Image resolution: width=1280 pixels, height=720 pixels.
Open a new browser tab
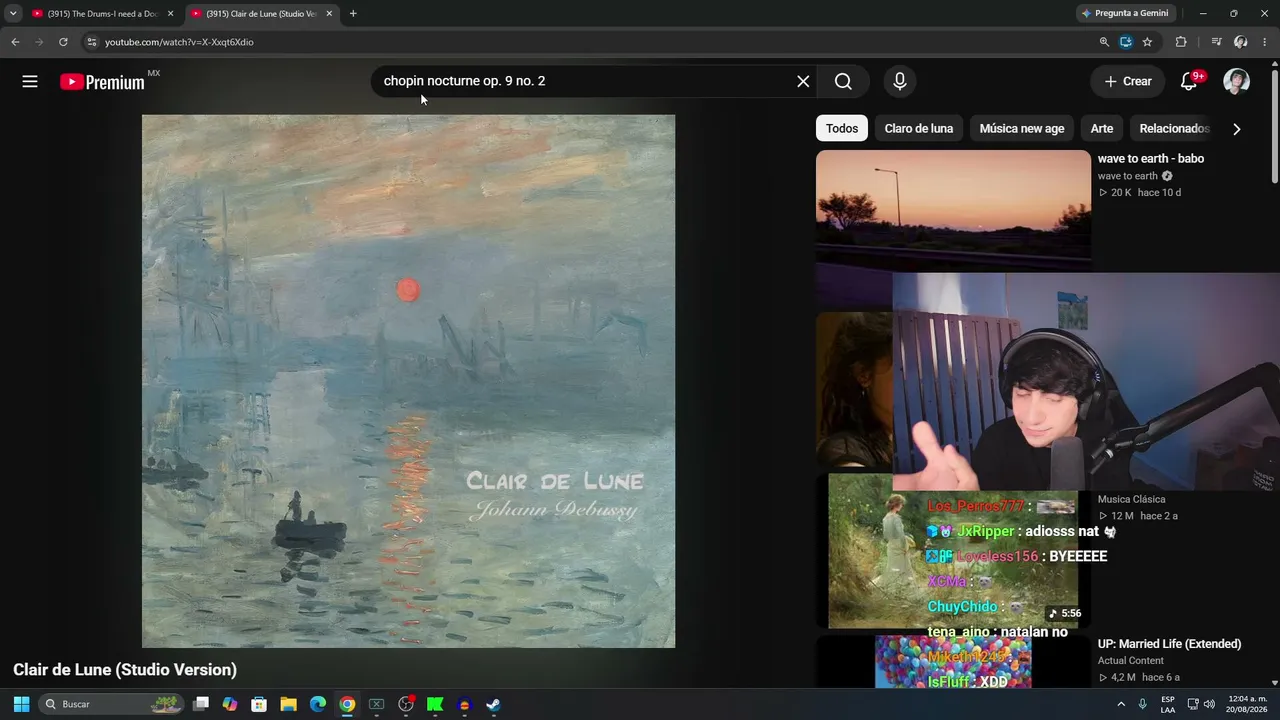(353, 14)
